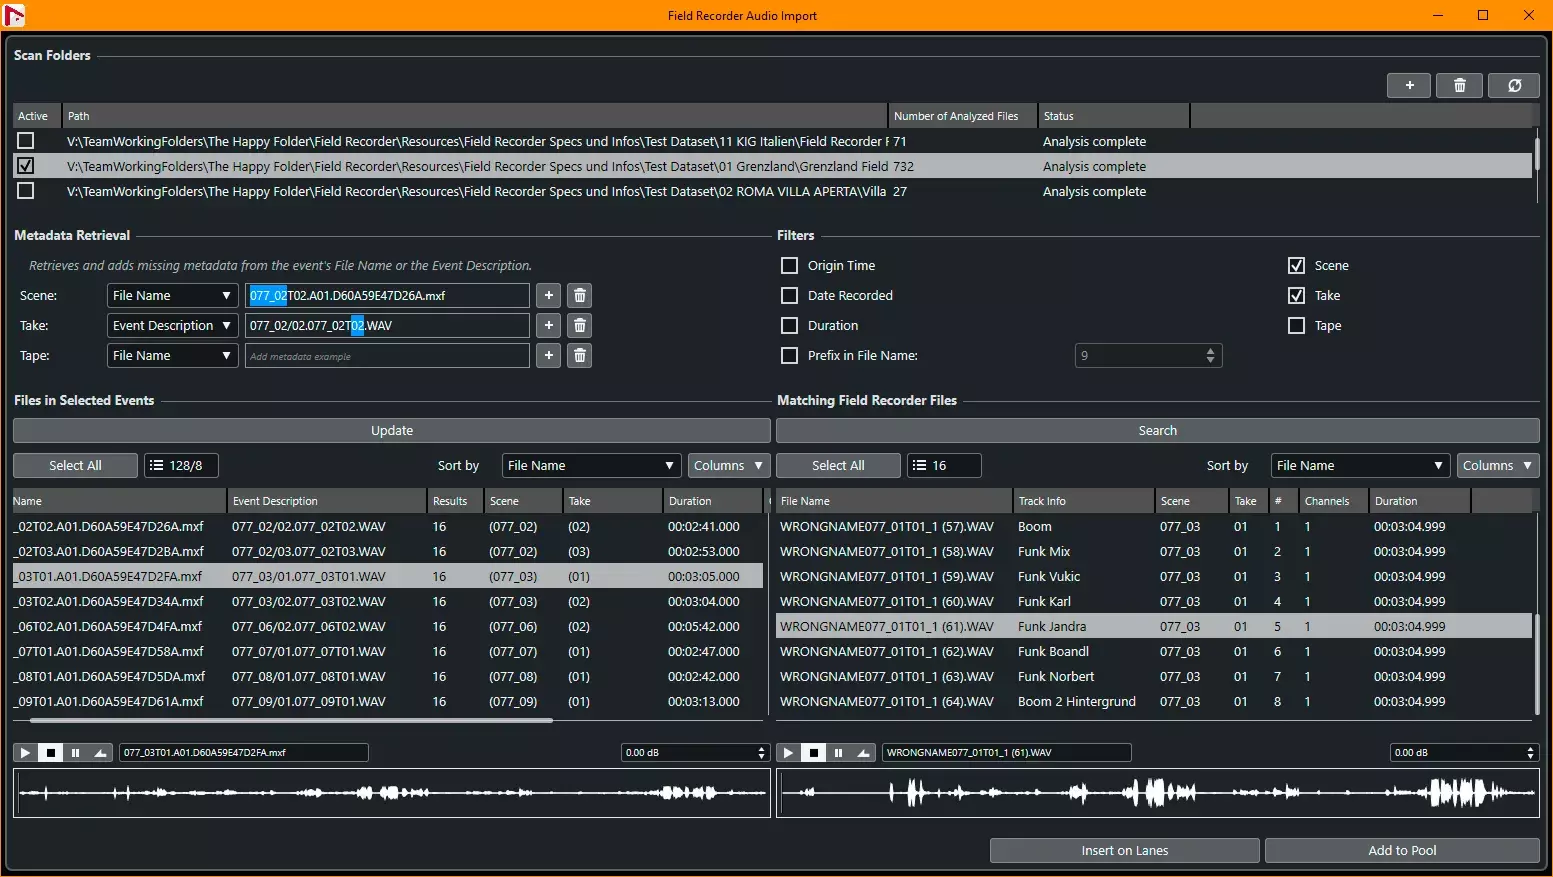Add metadata example for the Scene row
Screen dimensions: 1553x877
[548, 296]
